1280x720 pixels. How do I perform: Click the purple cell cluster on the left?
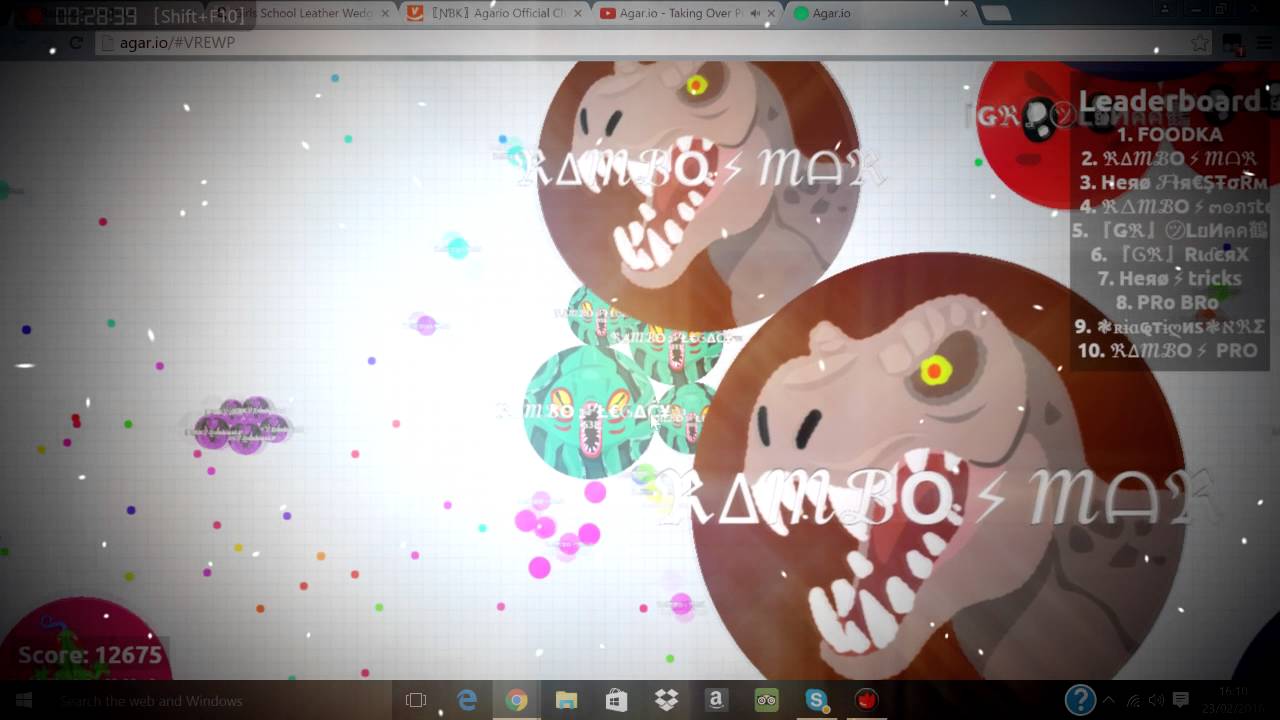(243, 425)
